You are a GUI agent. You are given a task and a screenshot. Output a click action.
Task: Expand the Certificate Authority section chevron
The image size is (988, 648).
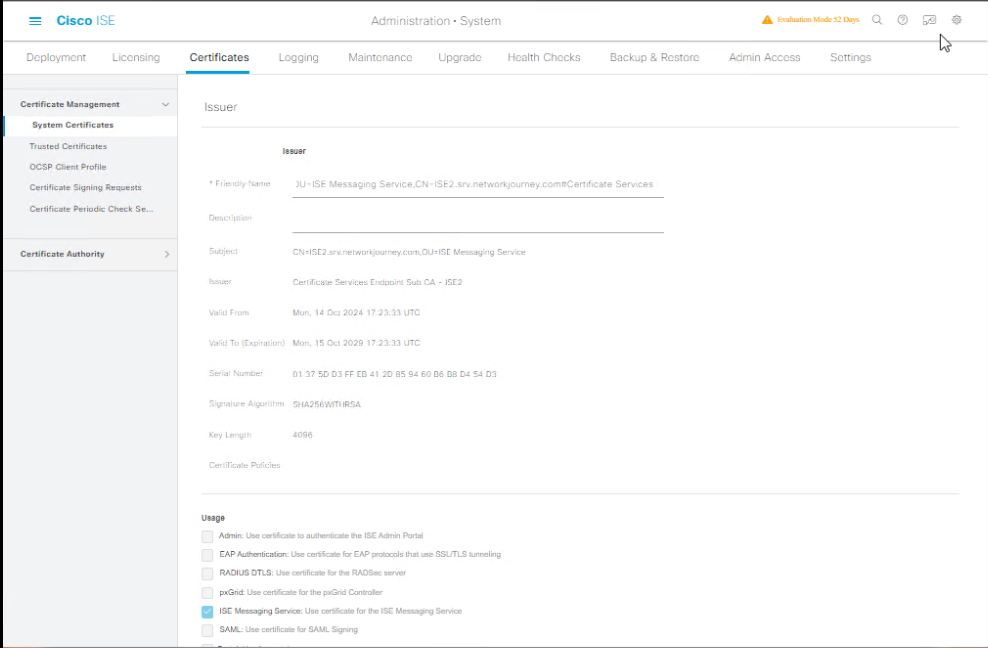[167, 254]
